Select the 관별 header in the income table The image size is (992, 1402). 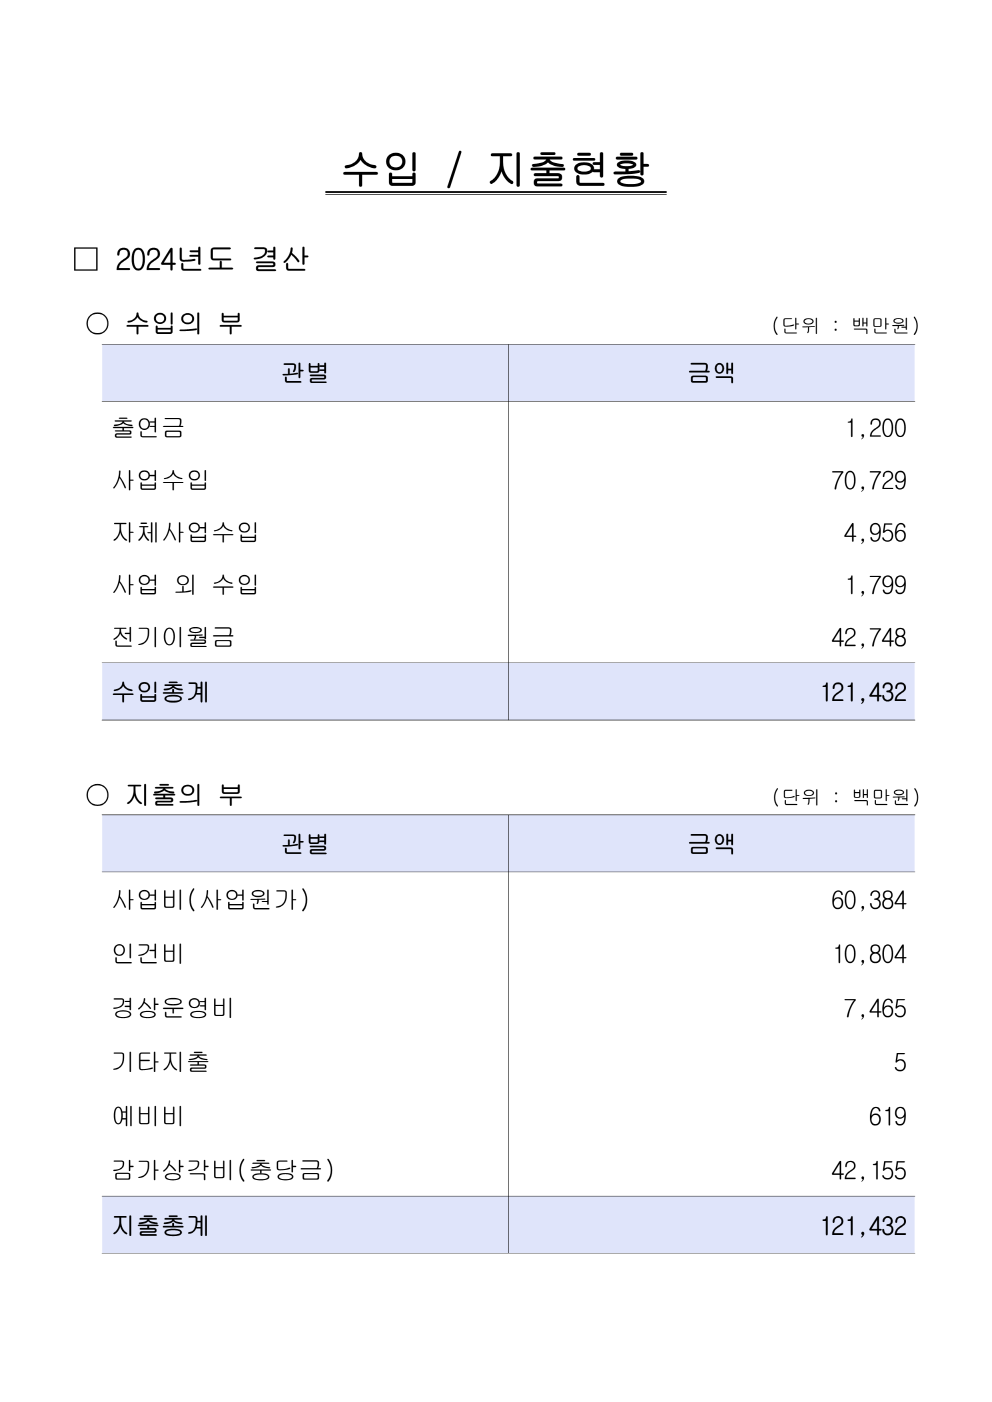pos(305,373)
